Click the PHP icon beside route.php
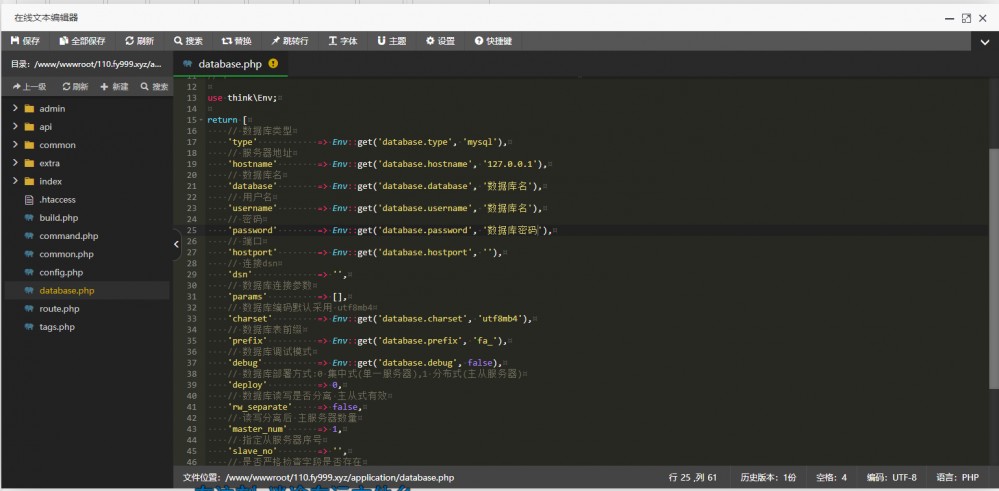The image size is (999, 491). (29, 309)
